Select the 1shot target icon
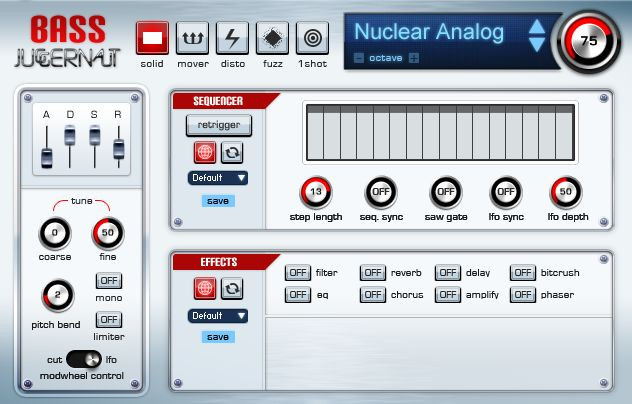Viewport: 632px width, 404px height. 312,38
